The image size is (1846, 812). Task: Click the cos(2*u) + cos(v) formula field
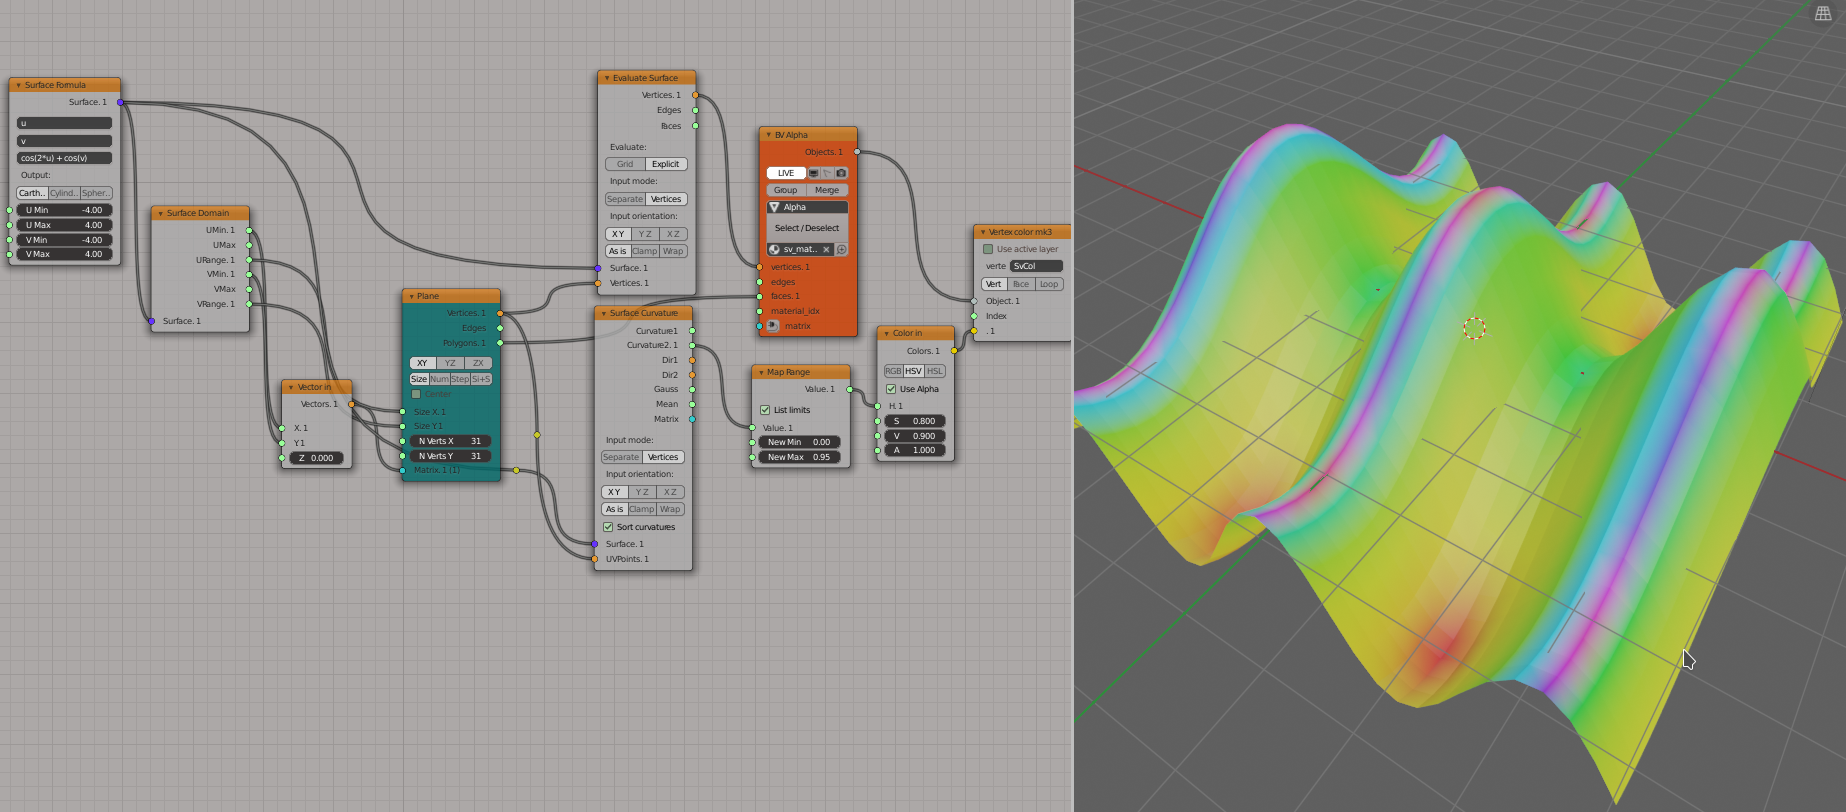[65, 158]
